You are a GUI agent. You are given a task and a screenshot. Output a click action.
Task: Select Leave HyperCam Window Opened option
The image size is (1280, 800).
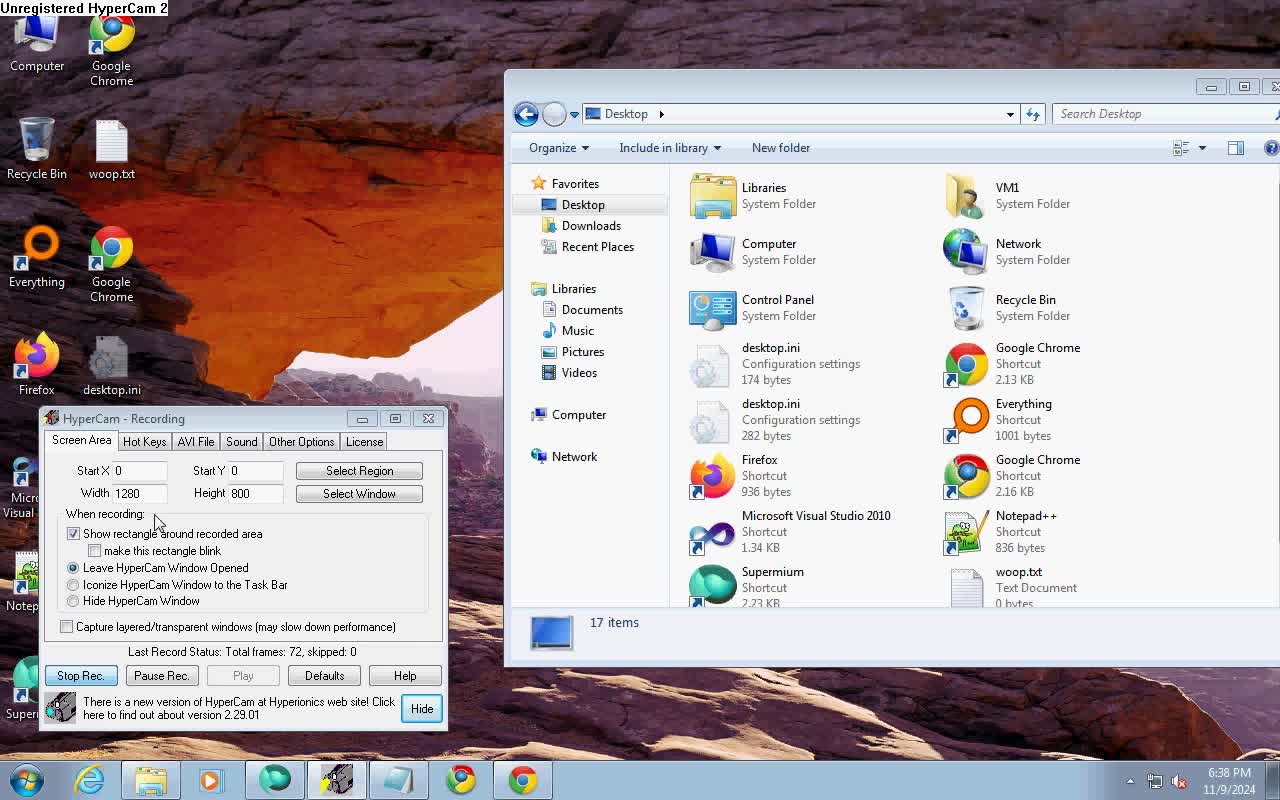tap(73, 568)
